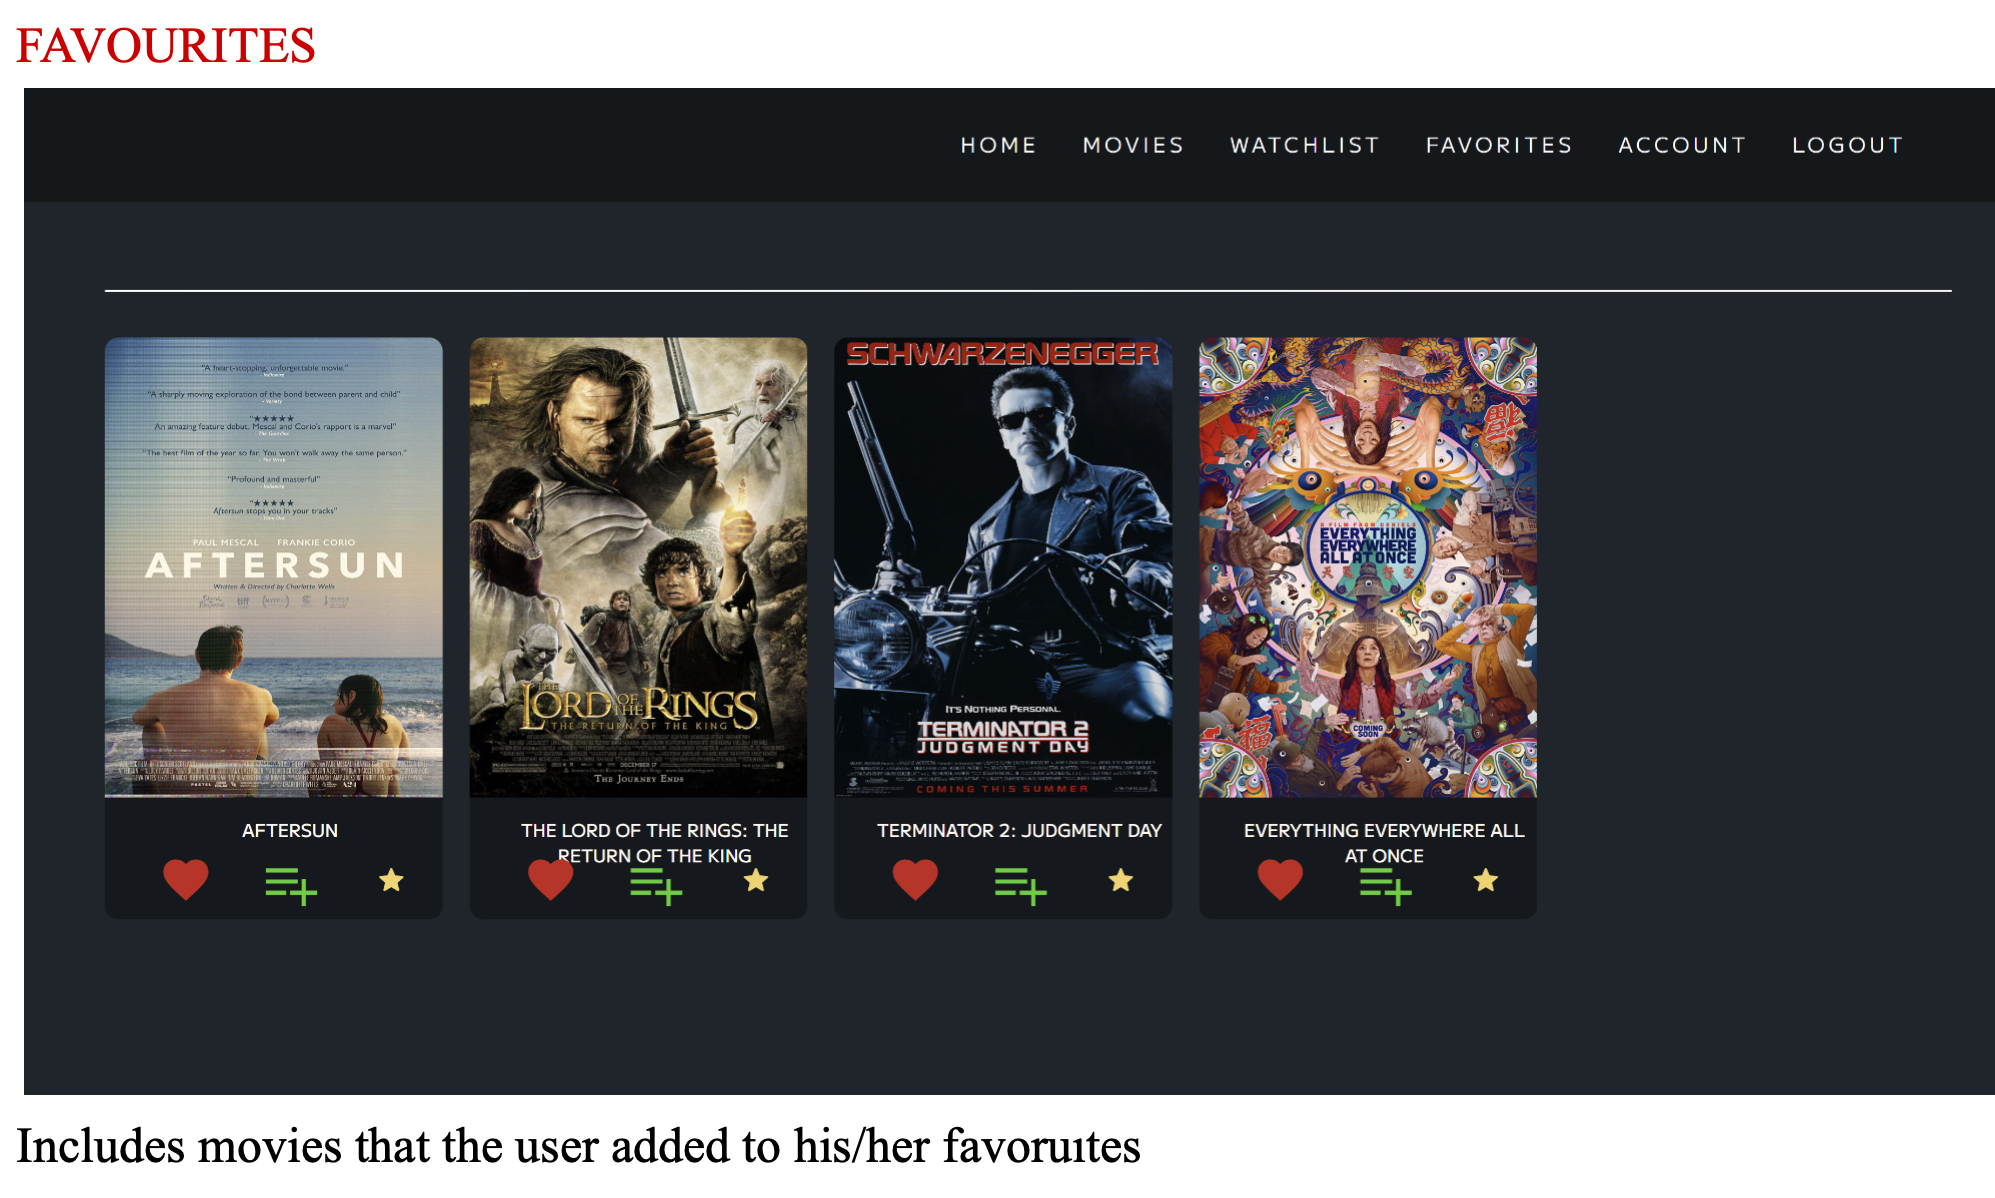The width and height of the screenshot is (1995, 1198).
Task: Open the ACCOUNT page
Action: (x=1682, y=145)
